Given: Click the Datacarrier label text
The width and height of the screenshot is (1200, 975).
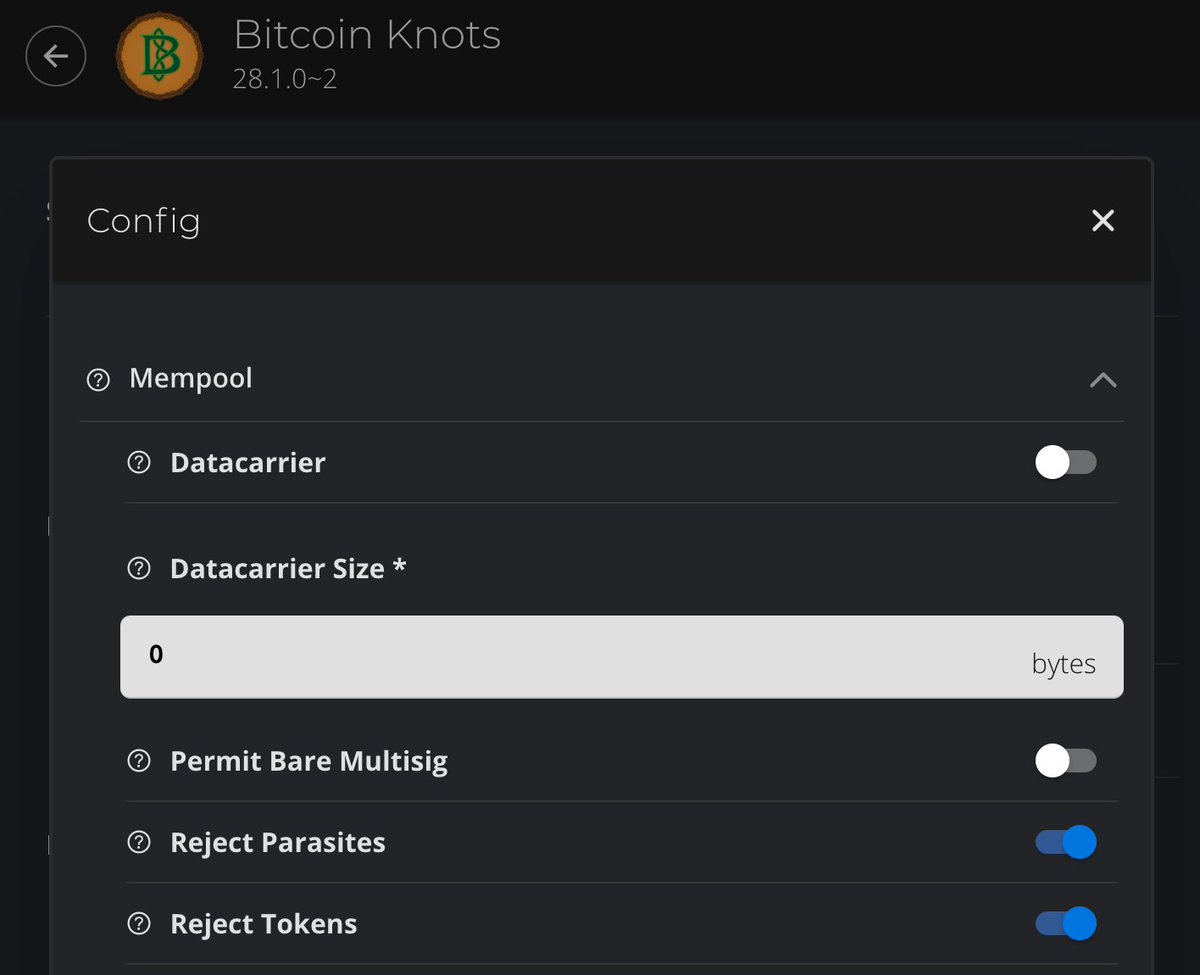Looking at the screenshot, I should point(248,463).
